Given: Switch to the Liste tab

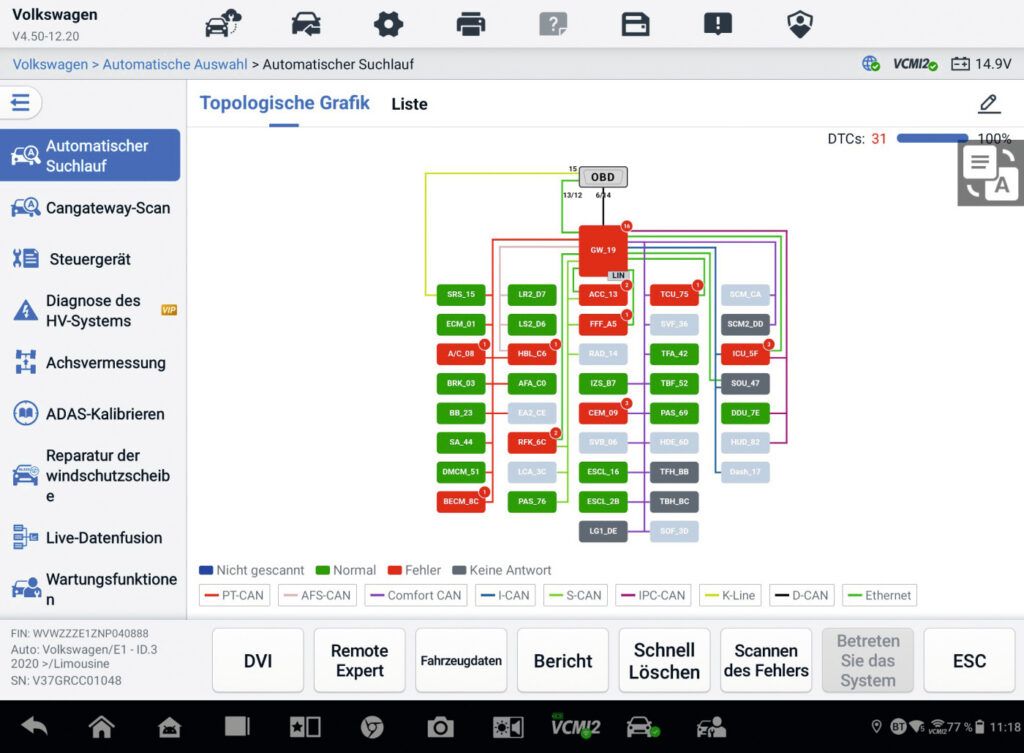Looking at the screenshot, I should [409, 104].
